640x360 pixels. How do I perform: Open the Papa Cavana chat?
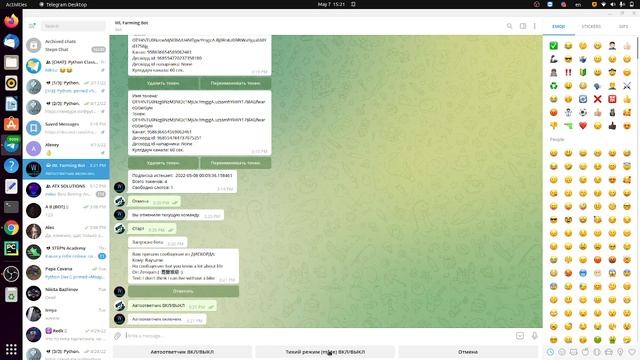(66, 273)
